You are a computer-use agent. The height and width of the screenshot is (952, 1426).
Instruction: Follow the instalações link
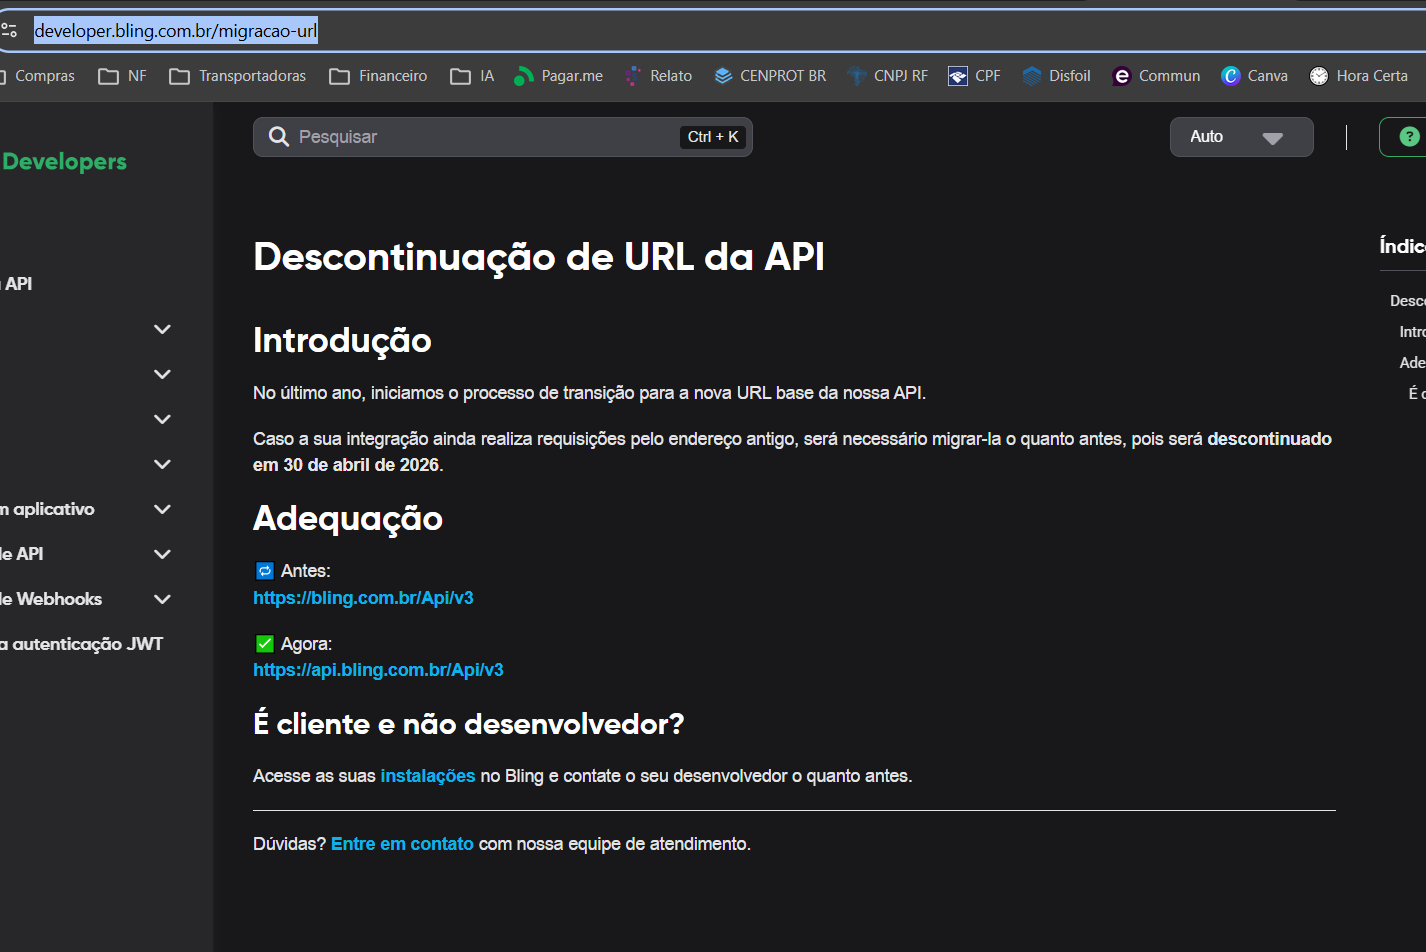point(428,776)
